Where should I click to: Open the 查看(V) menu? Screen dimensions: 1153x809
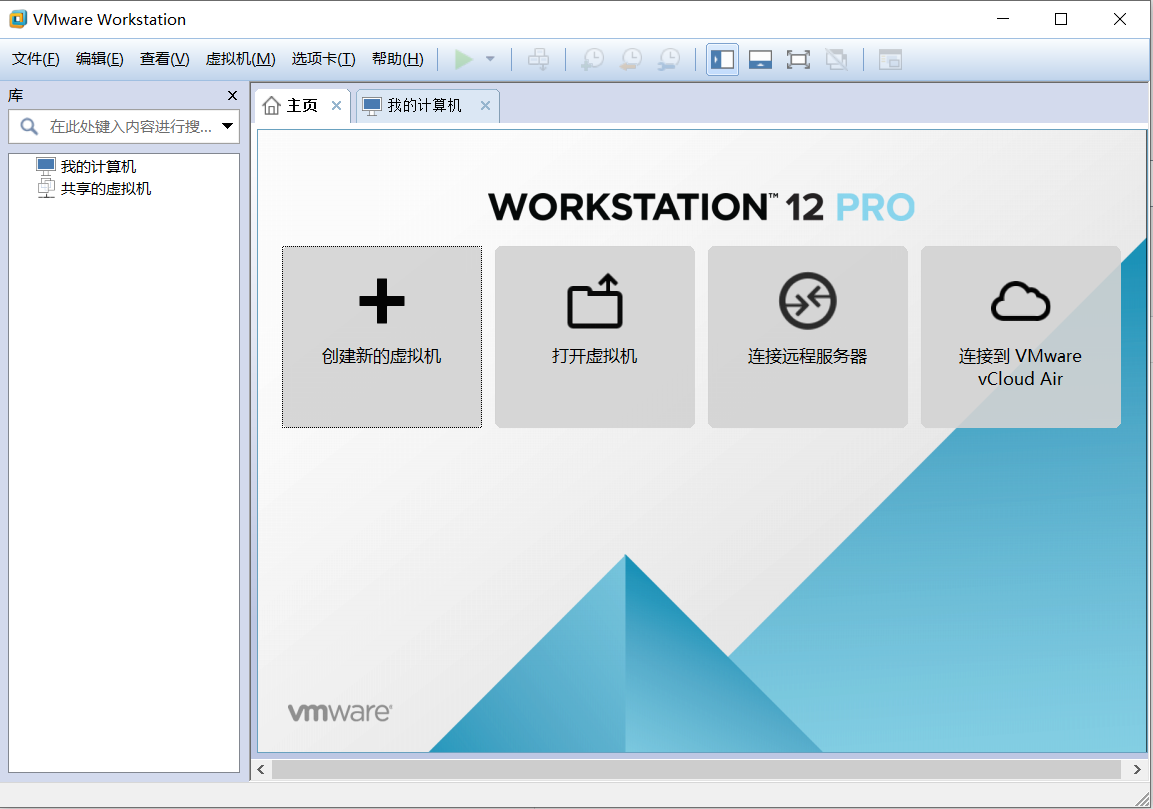tap(165, 59)
